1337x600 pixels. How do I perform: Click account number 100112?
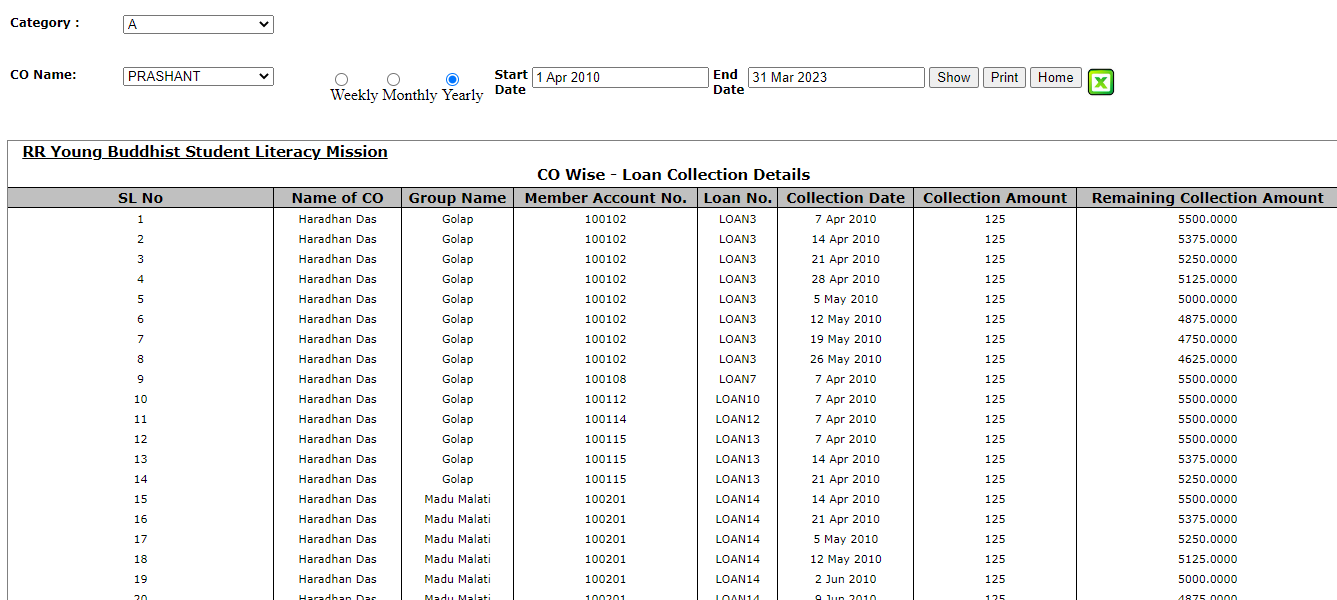point(606,399)
